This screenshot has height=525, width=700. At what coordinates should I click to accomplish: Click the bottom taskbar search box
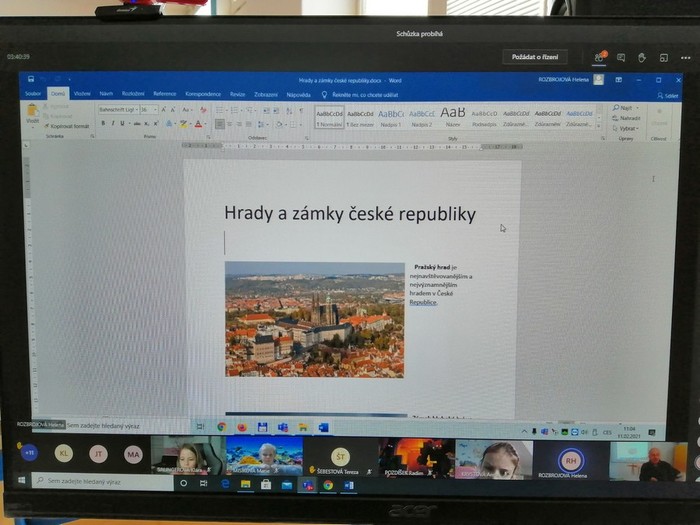103,481
